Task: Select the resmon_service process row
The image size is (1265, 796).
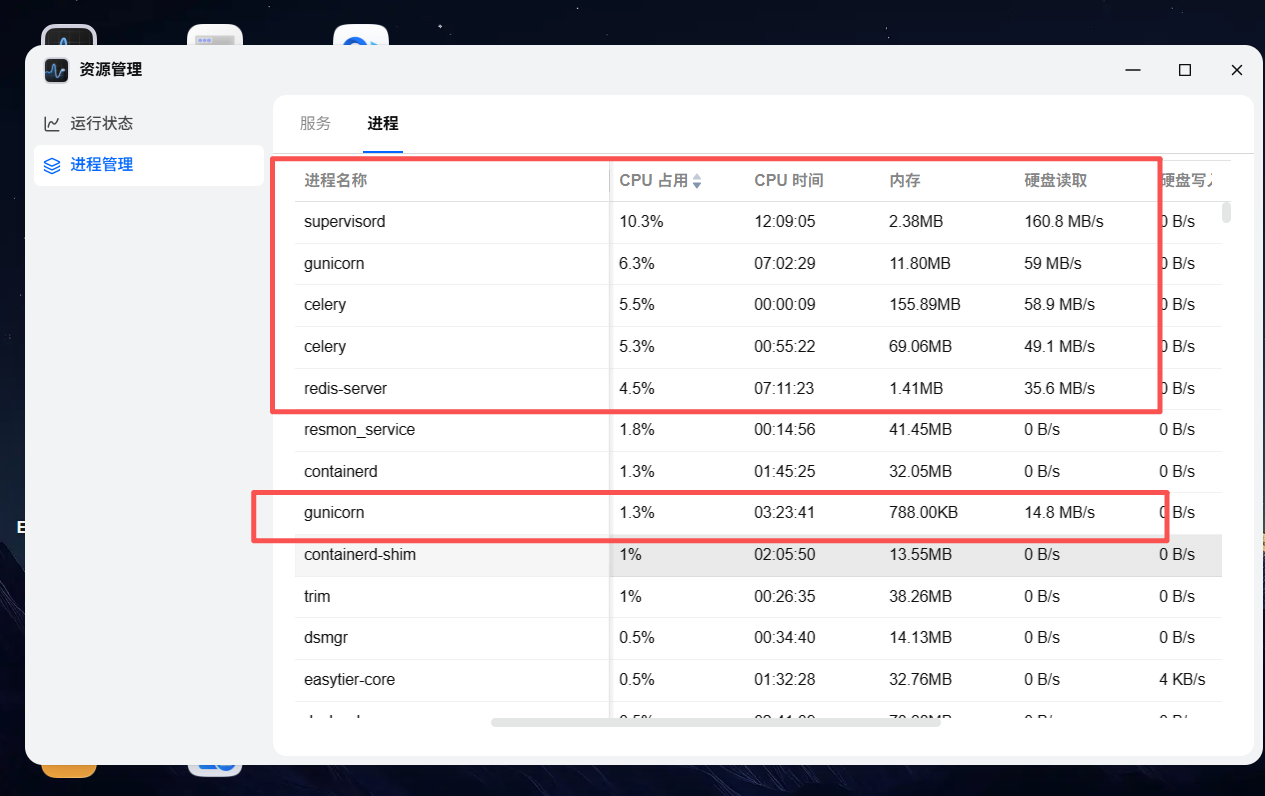Action: click(758, 430)
